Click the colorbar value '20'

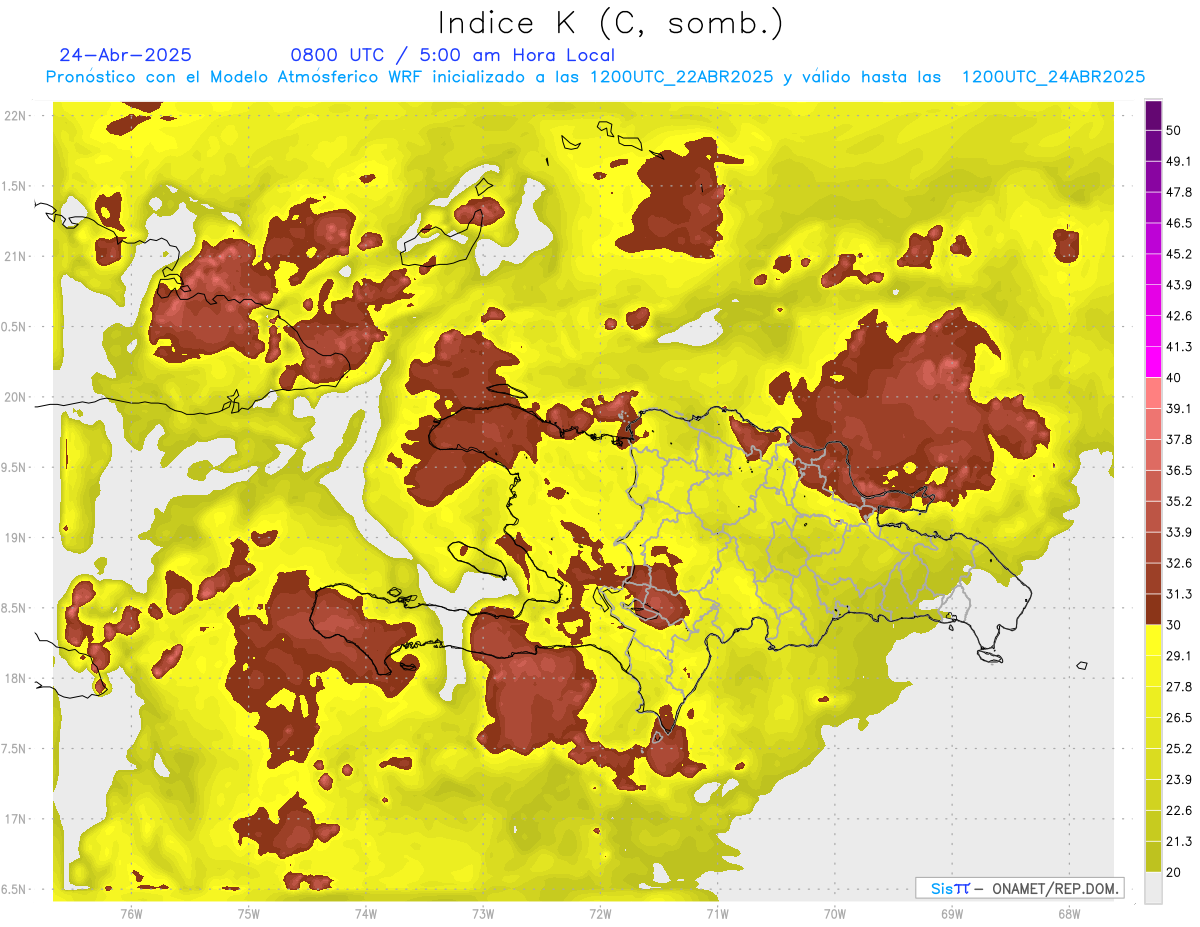point(1174,873)
